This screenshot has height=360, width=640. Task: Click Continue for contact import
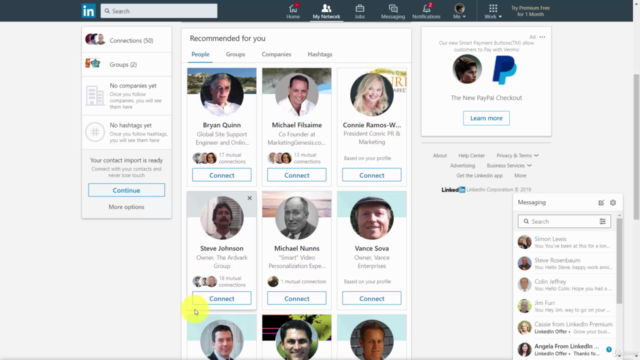coord(127,190)
